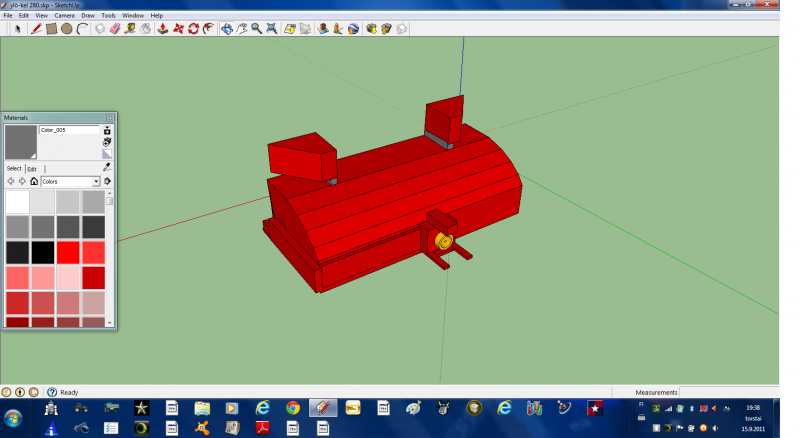Click the taskbar clock showing 19:38

(753, 408)
